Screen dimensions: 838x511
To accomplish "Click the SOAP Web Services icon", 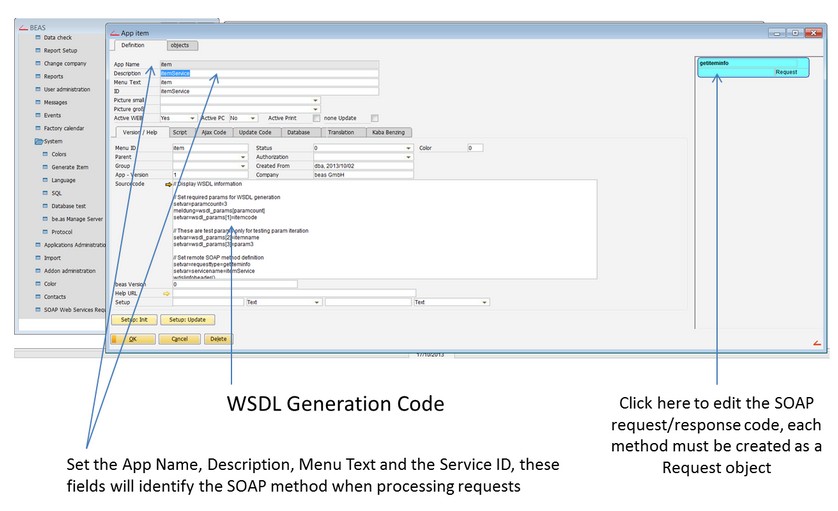I will (38, 309).
